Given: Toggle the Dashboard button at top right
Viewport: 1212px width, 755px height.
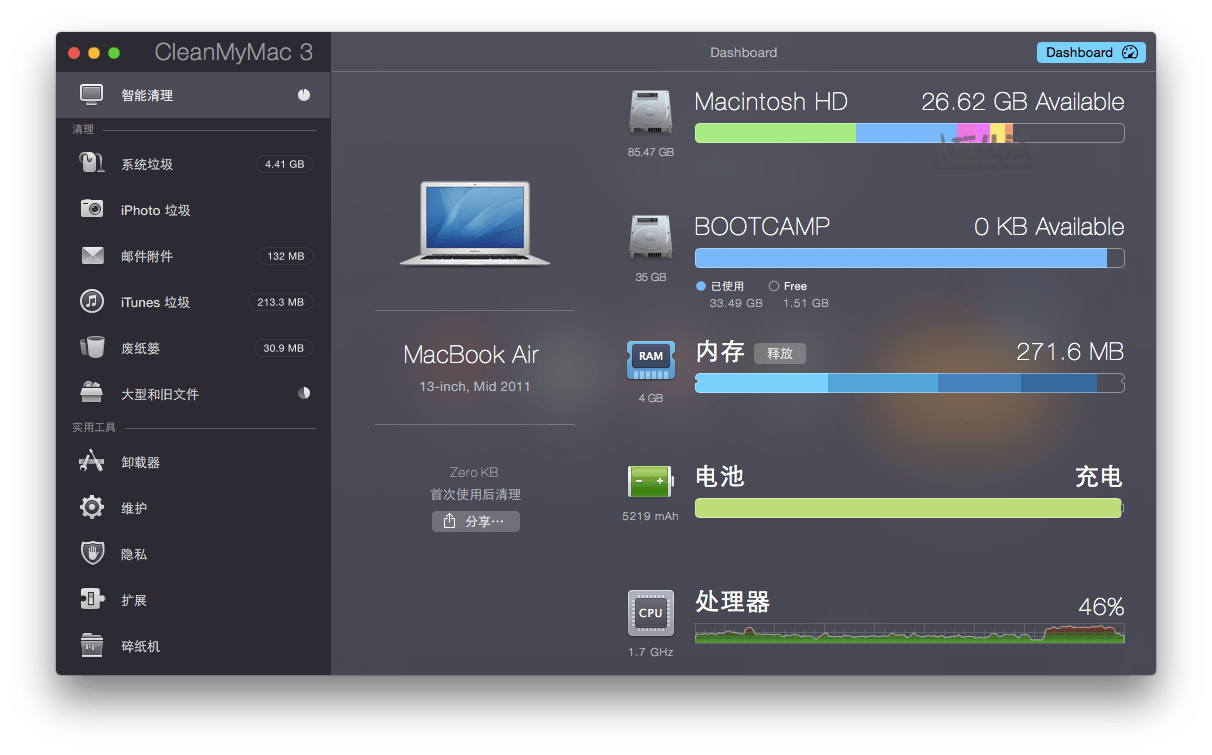Looking at the screenshot, I should pyautogui.click(x=1090, y=53).
